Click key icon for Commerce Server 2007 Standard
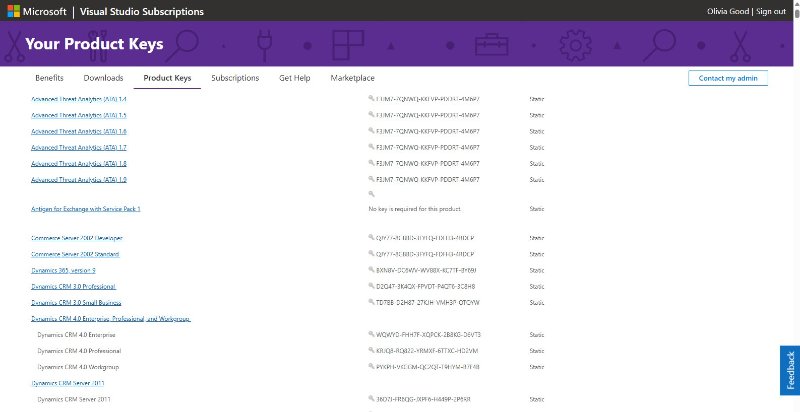The width and height of the screenshot is (800, 412). tap(372, 254)
